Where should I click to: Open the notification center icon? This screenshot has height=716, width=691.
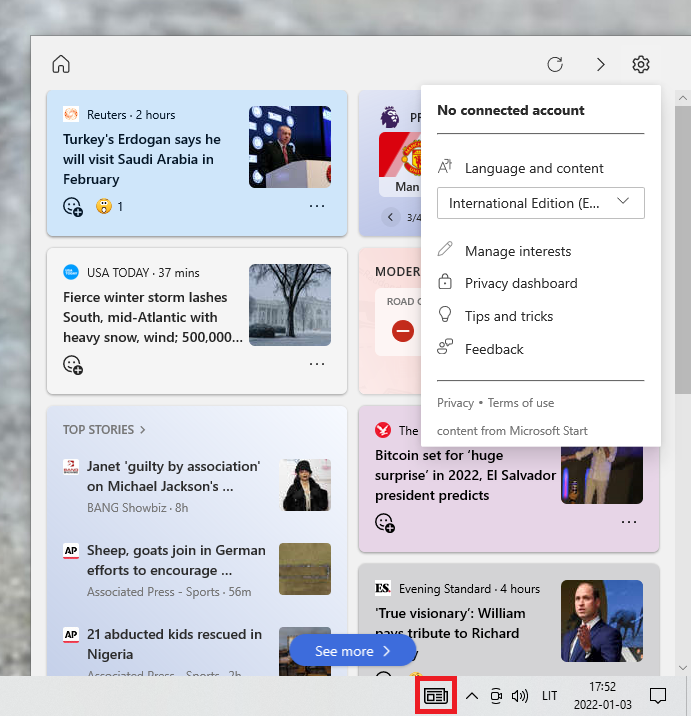point(658,696)
